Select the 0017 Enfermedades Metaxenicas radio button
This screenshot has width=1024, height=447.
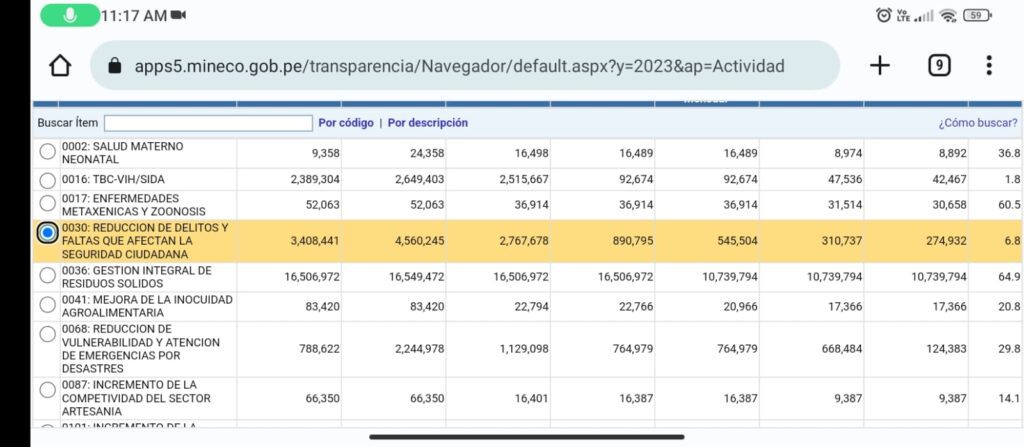pyautogui.click(x=47, y=203)
